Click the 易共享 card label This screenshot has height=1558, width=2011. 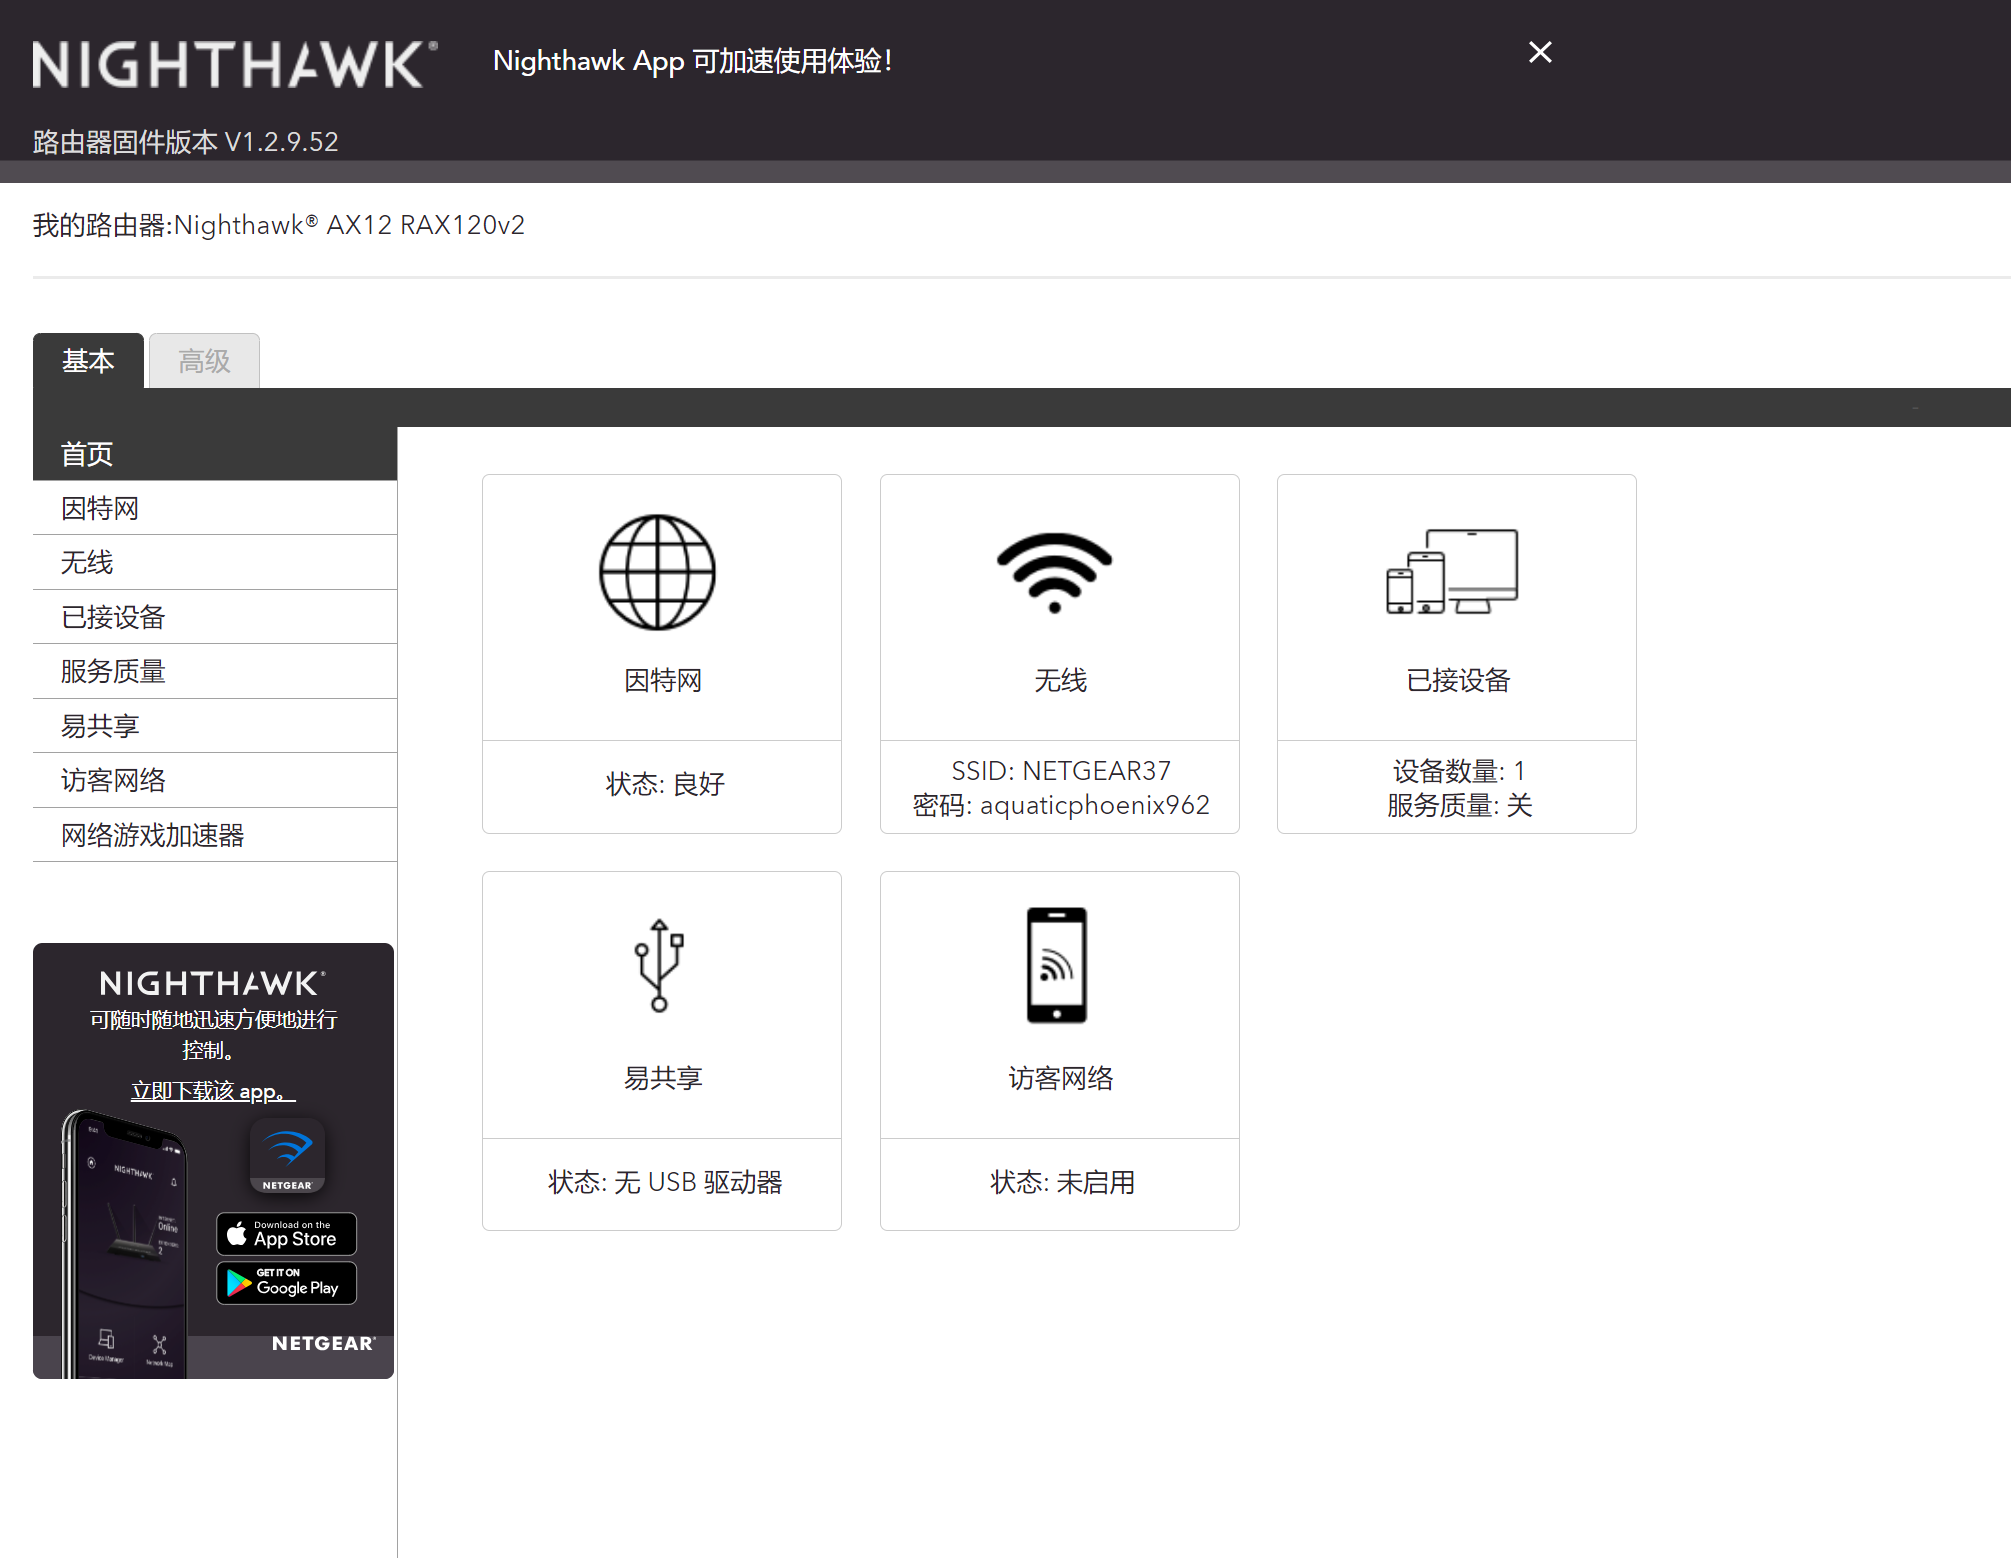662,1078
